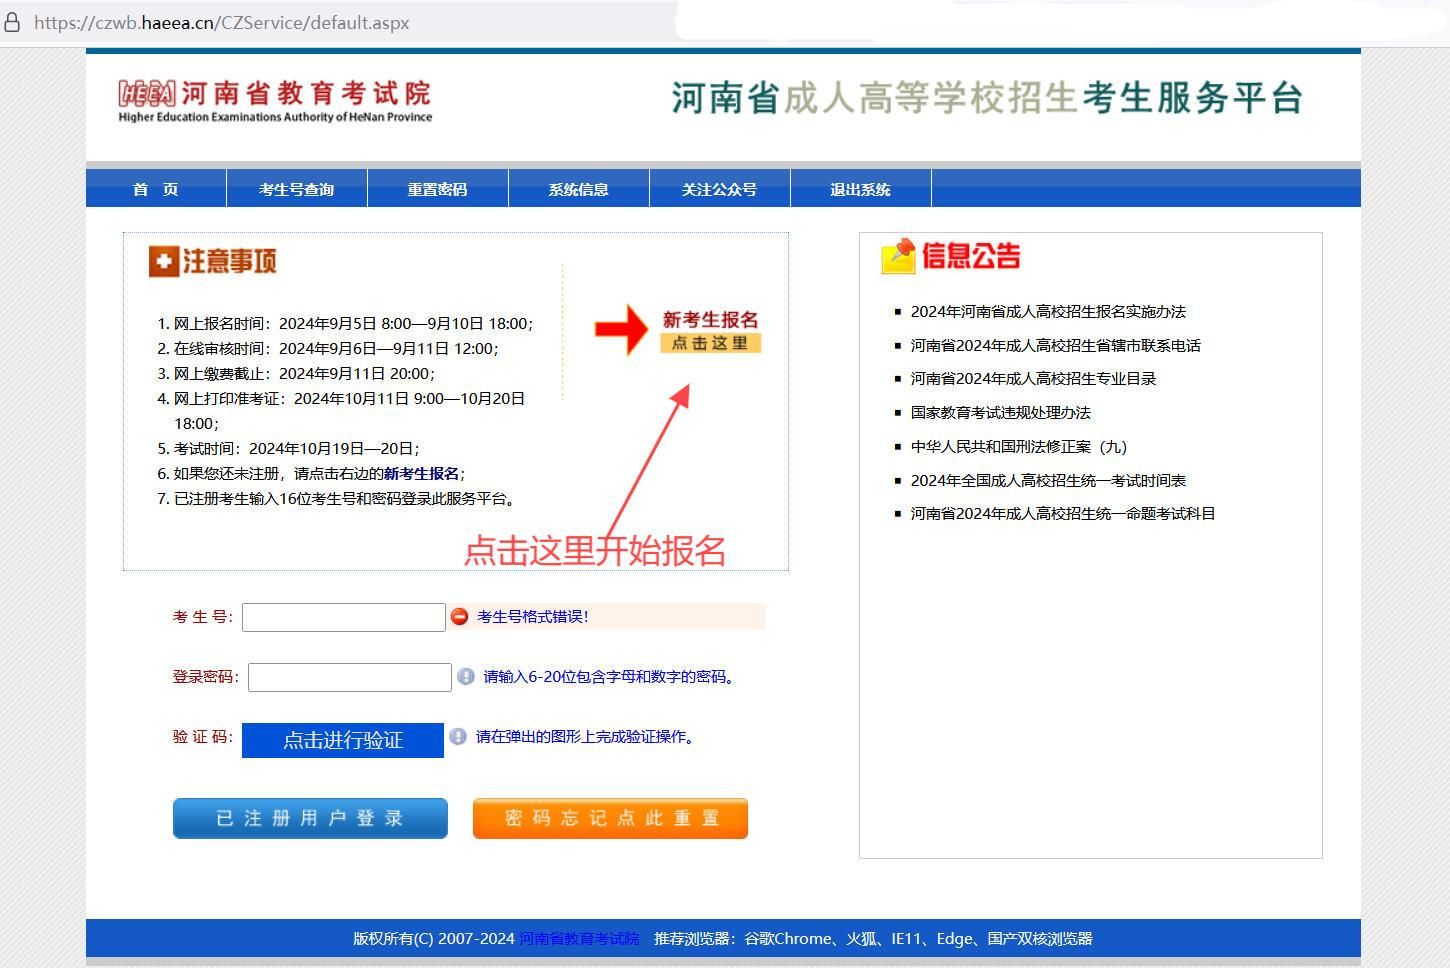Select 关注公众号 in the navigation bar
Image resolution: width=1450 pixels, height=968 pixels.
coord(720,189)
